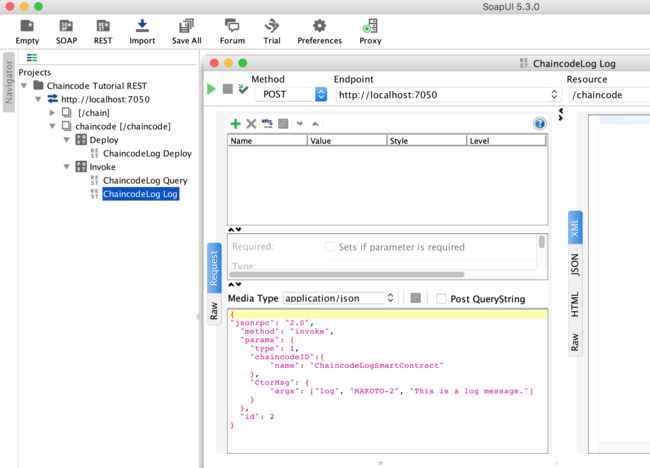Open the Method POST dropdown
This screenshot has height=468, width=650.
(x=291, y=95)
